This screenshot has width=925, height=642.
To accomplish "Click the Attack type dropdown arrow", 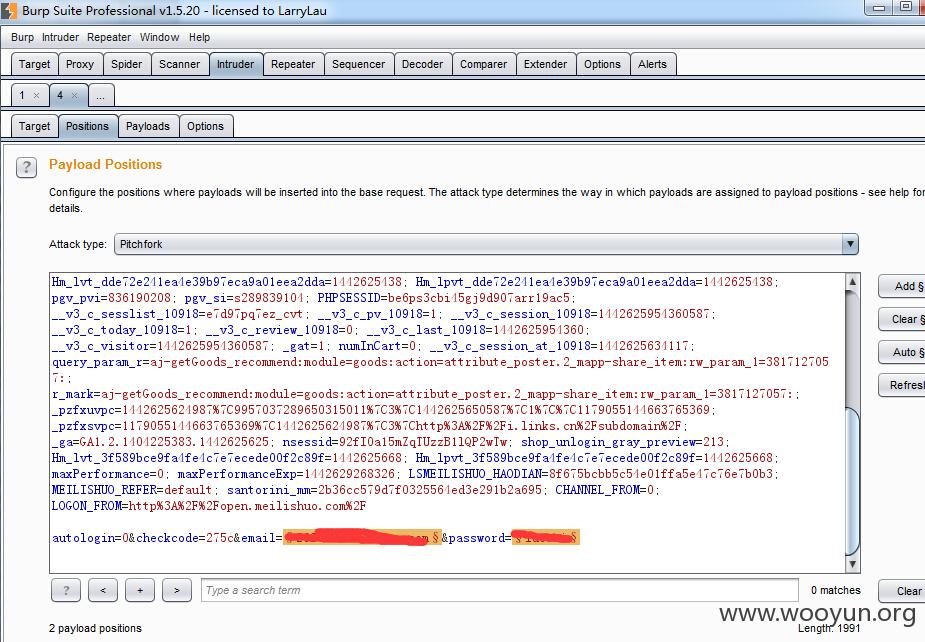I will click(849, 244).
